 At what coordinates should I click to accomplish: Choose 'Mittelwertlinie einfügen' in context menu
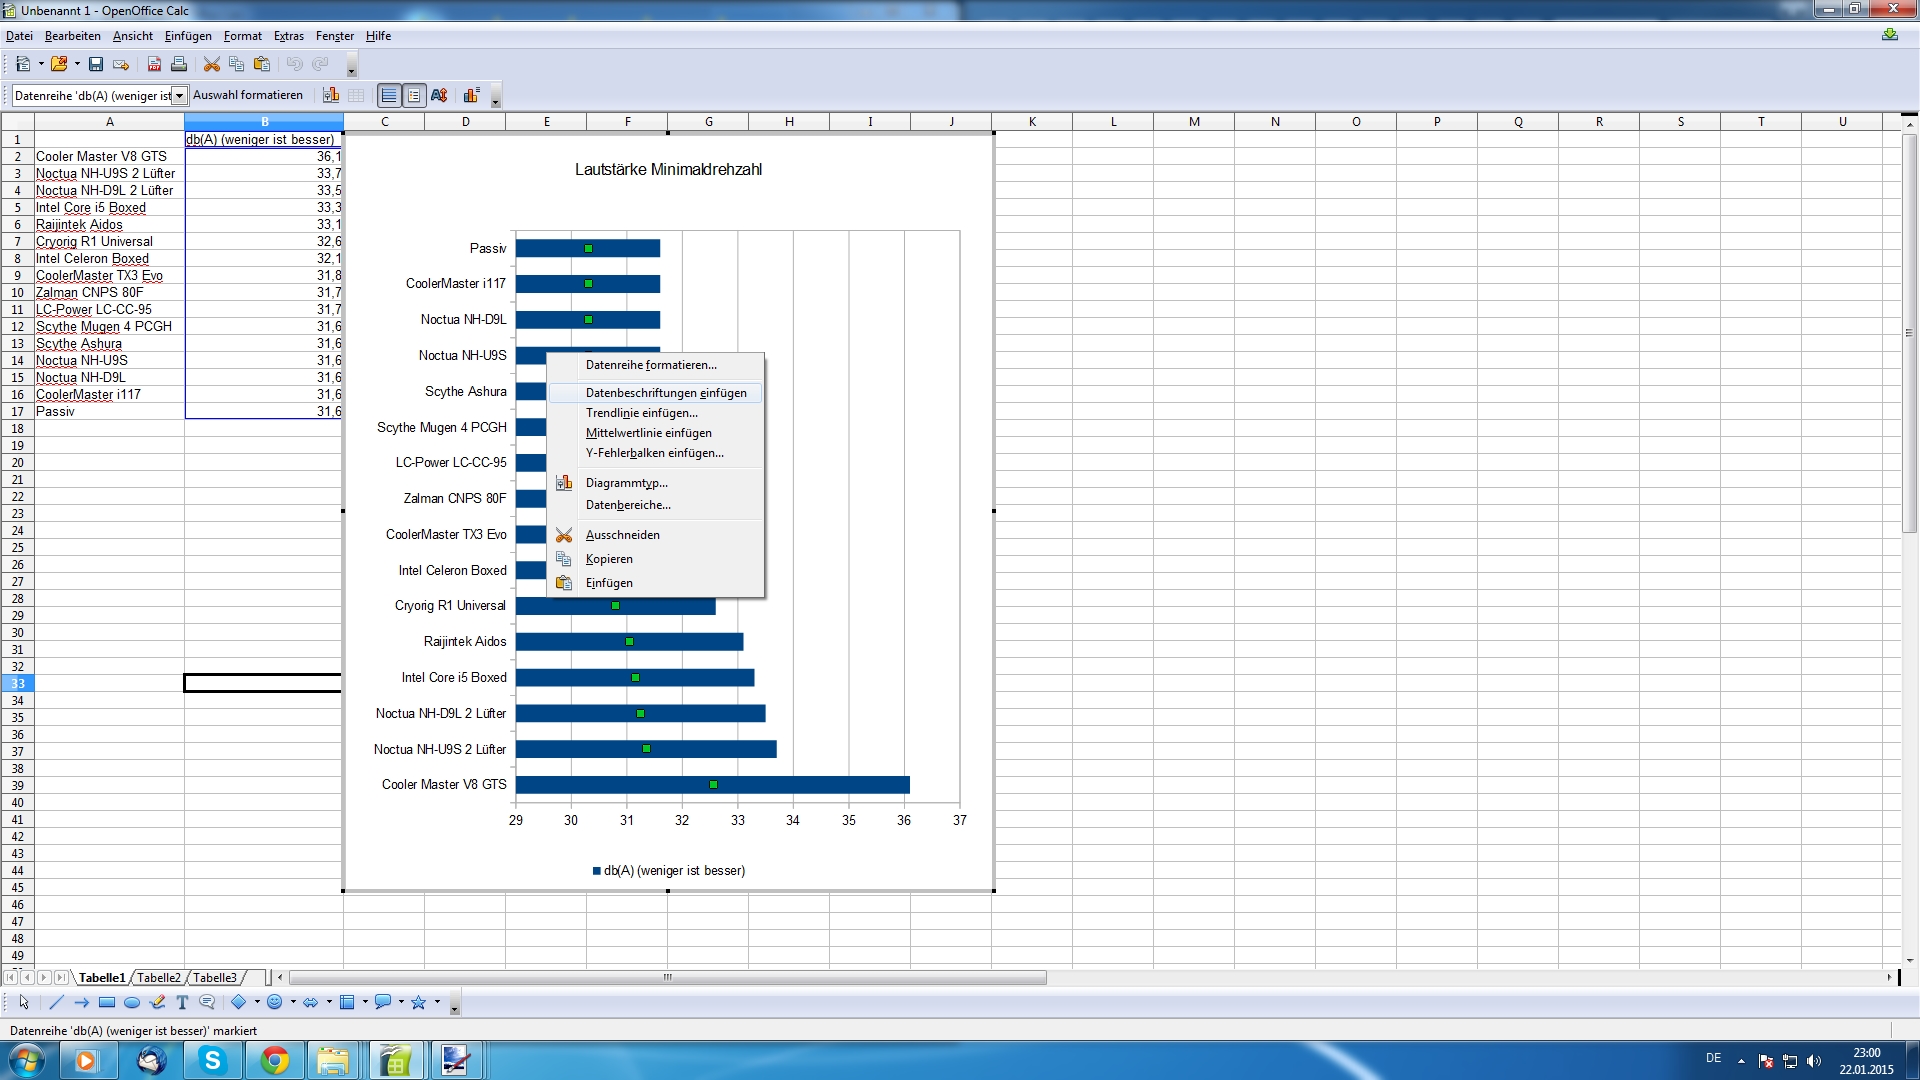pyautogui.click(x=656, y=433)
